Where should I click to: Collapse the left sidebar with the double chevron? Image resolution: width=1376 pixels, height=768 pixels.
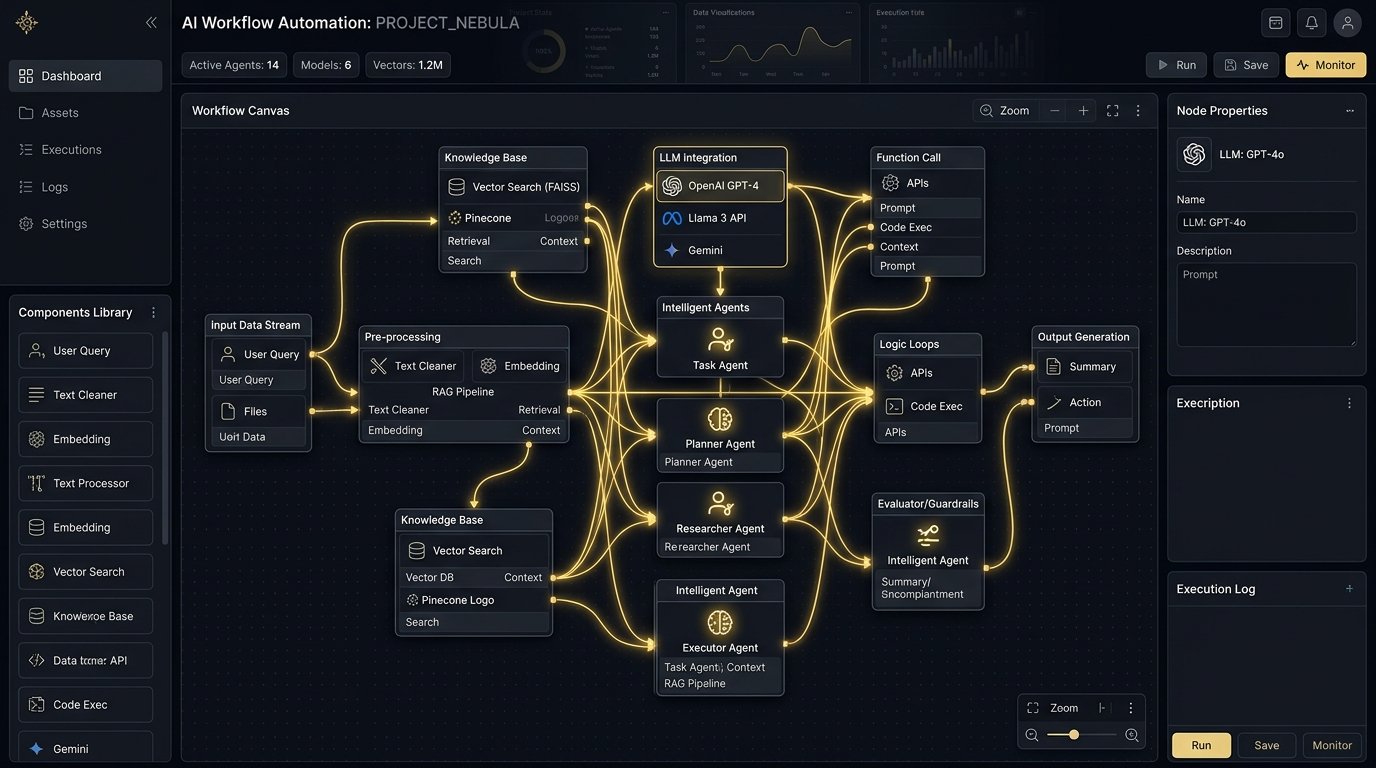click(x=151, y=22)
